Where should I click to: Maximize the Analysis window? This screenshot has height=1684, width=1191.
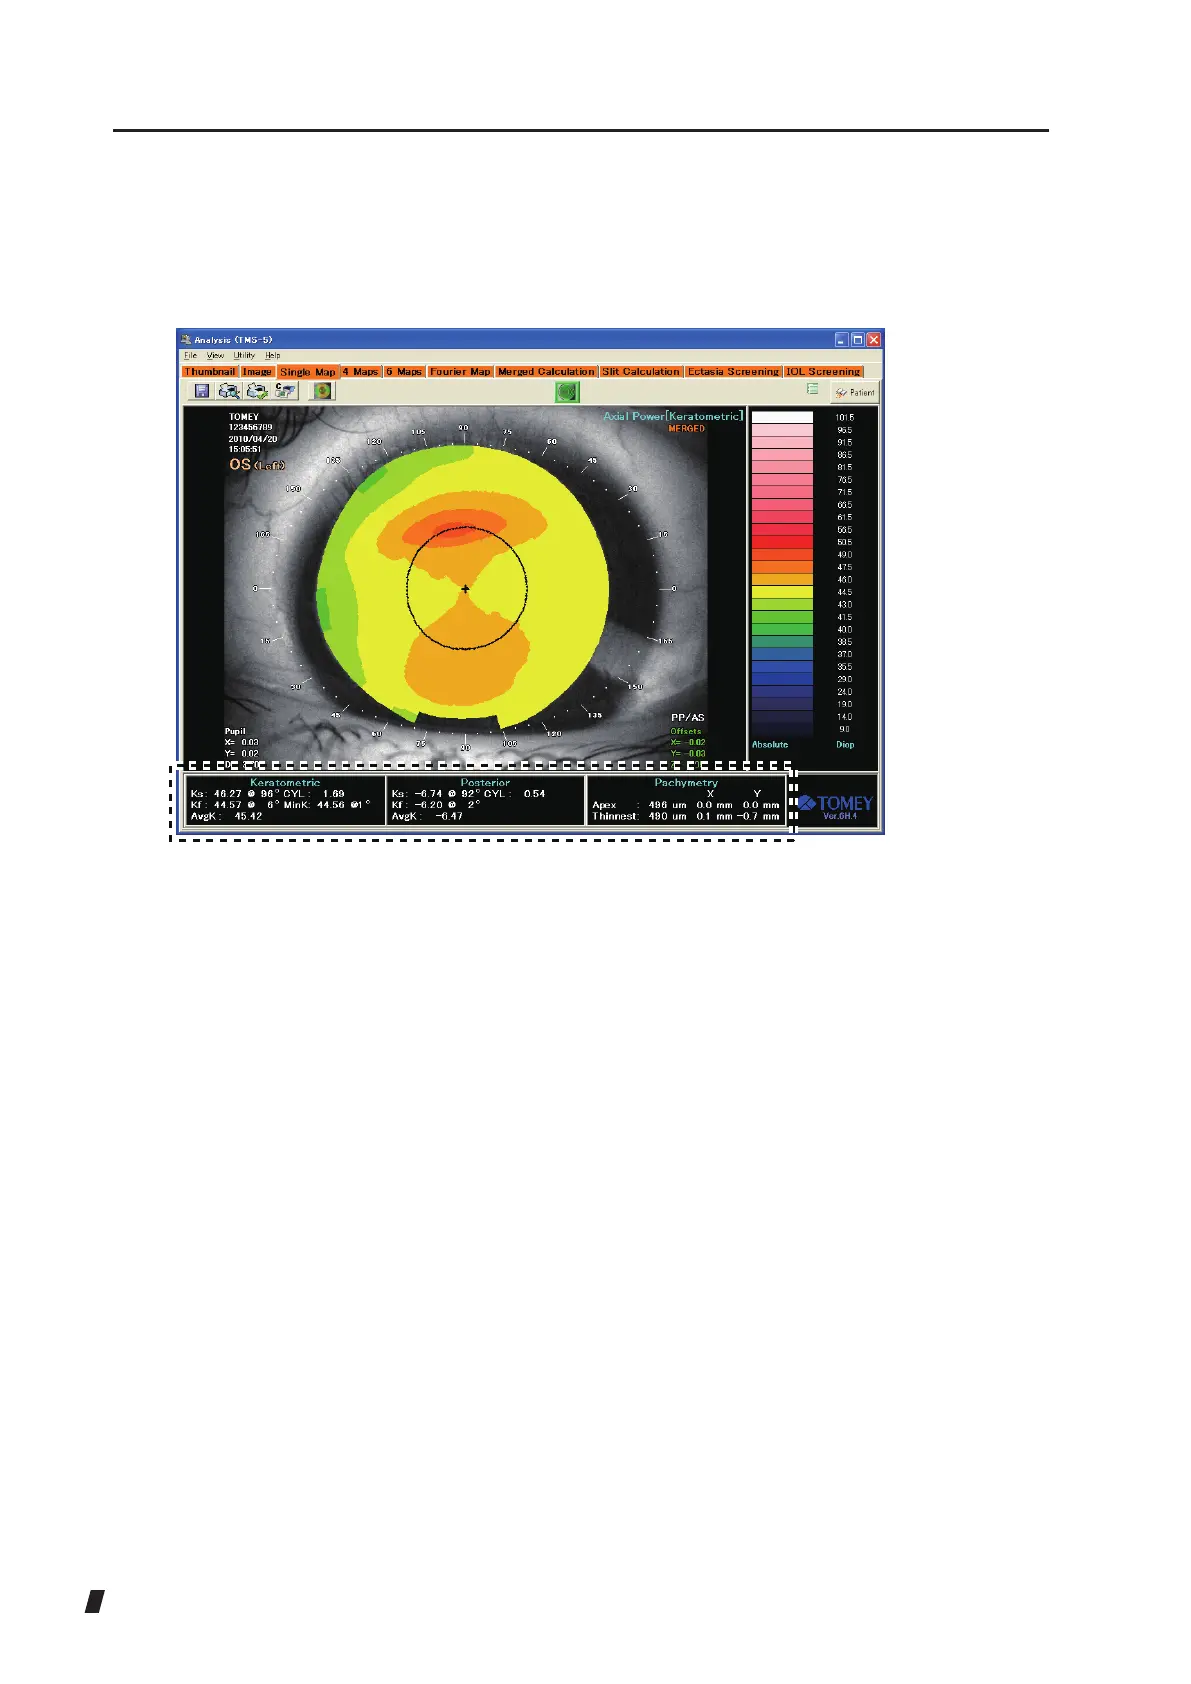click(x=858, y=340)
